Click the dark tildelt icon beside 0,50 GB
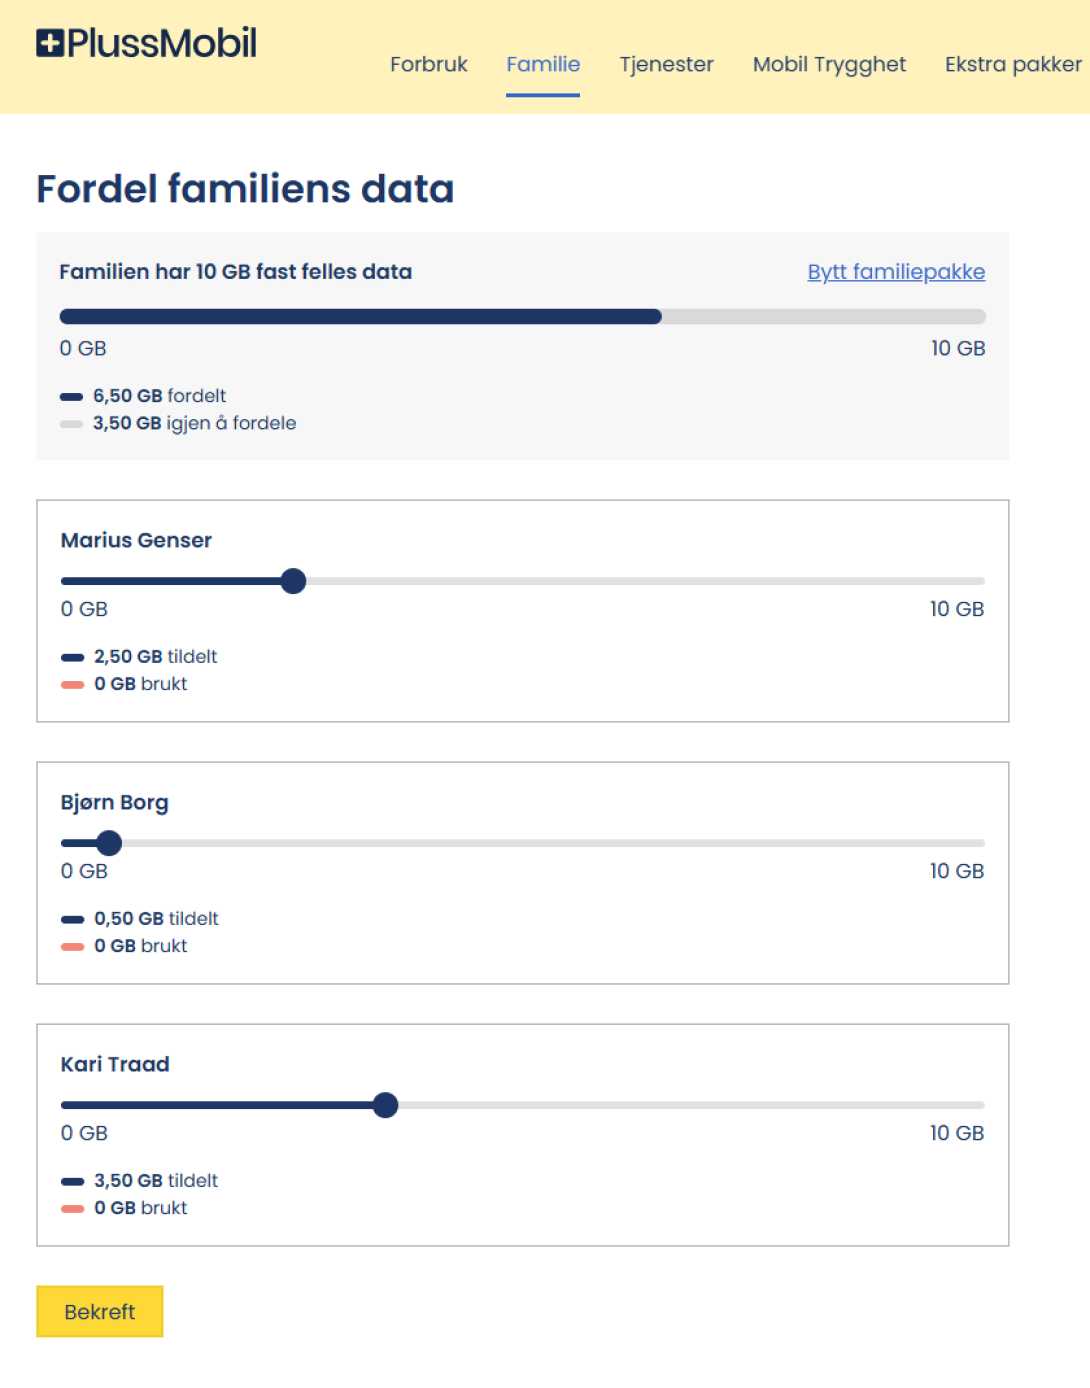This screenshot has height=1388, width=1090. 72,920
